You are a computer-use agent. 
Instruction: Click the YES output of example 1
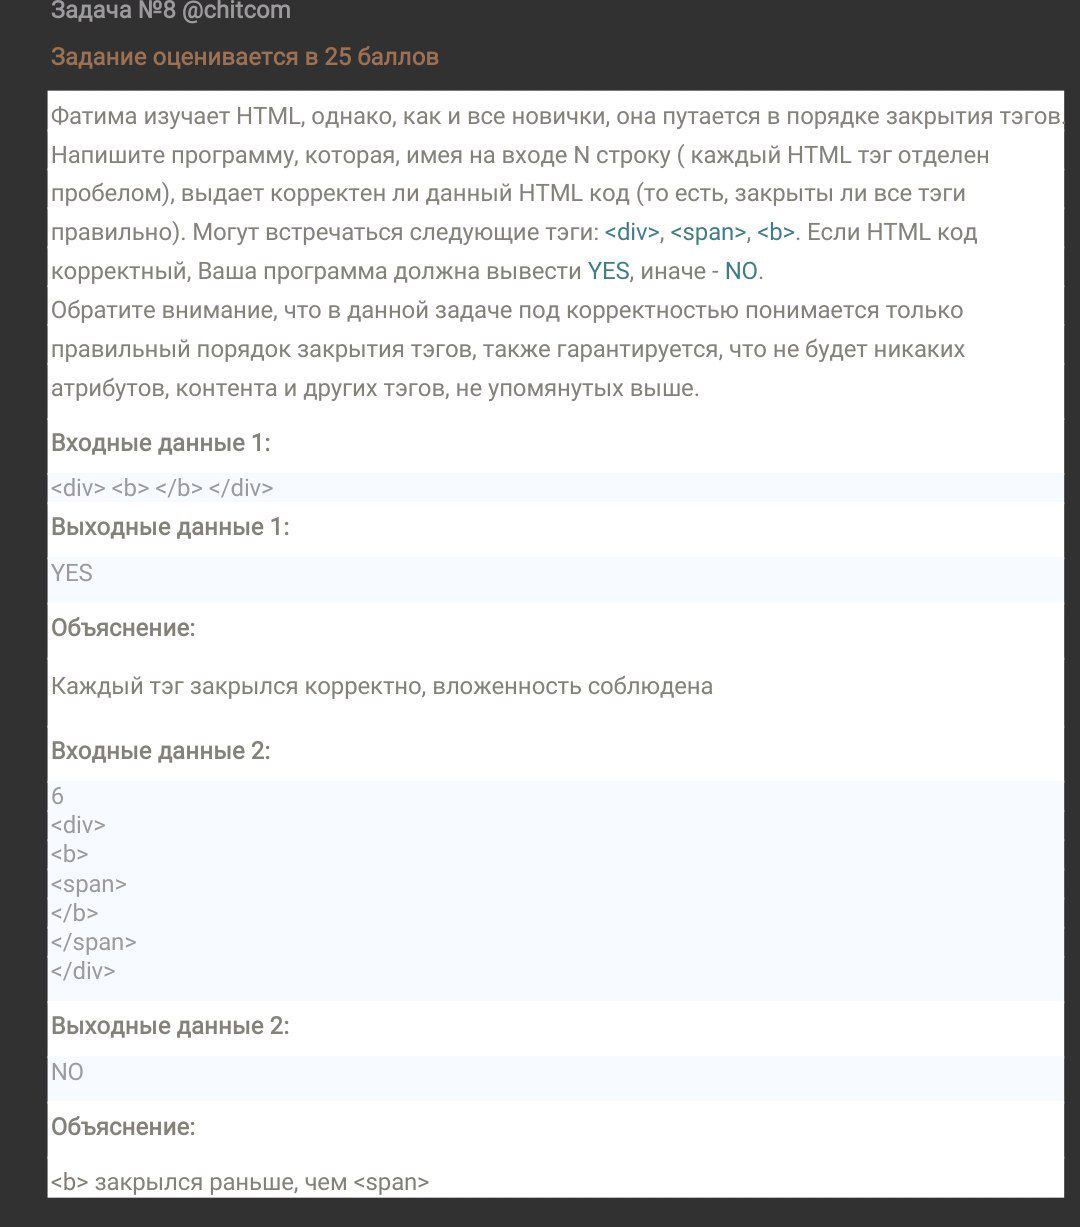point(72,573)
